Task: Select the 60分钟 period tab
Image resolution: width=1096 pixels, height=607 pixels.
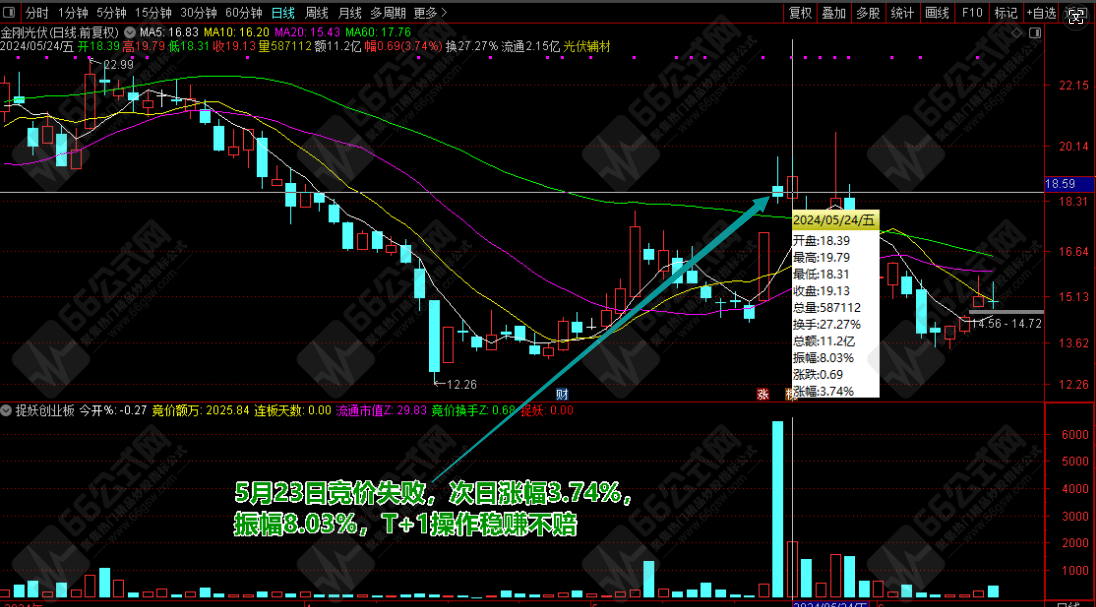Action: tap(243, 13)
